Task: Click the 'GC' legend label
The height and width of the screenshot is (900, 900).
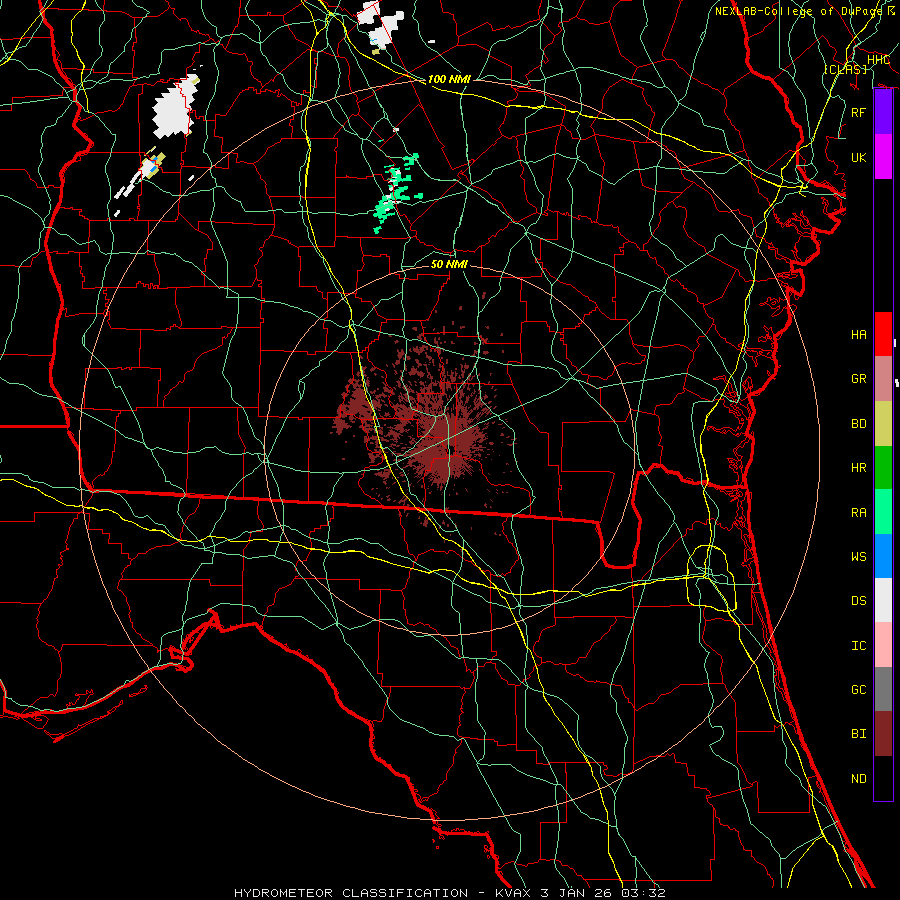Action: coord(858,690)
